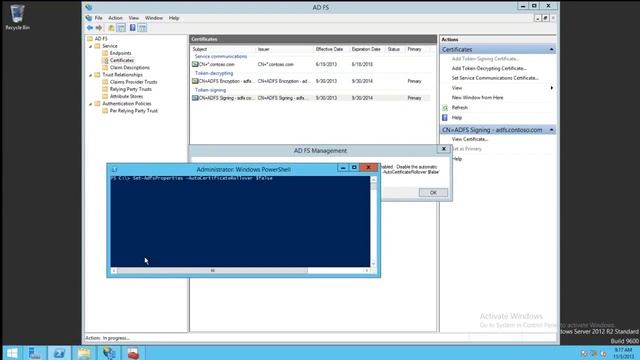
Task: Open Server Manager from the taskbar
Action: pos(35,353)
